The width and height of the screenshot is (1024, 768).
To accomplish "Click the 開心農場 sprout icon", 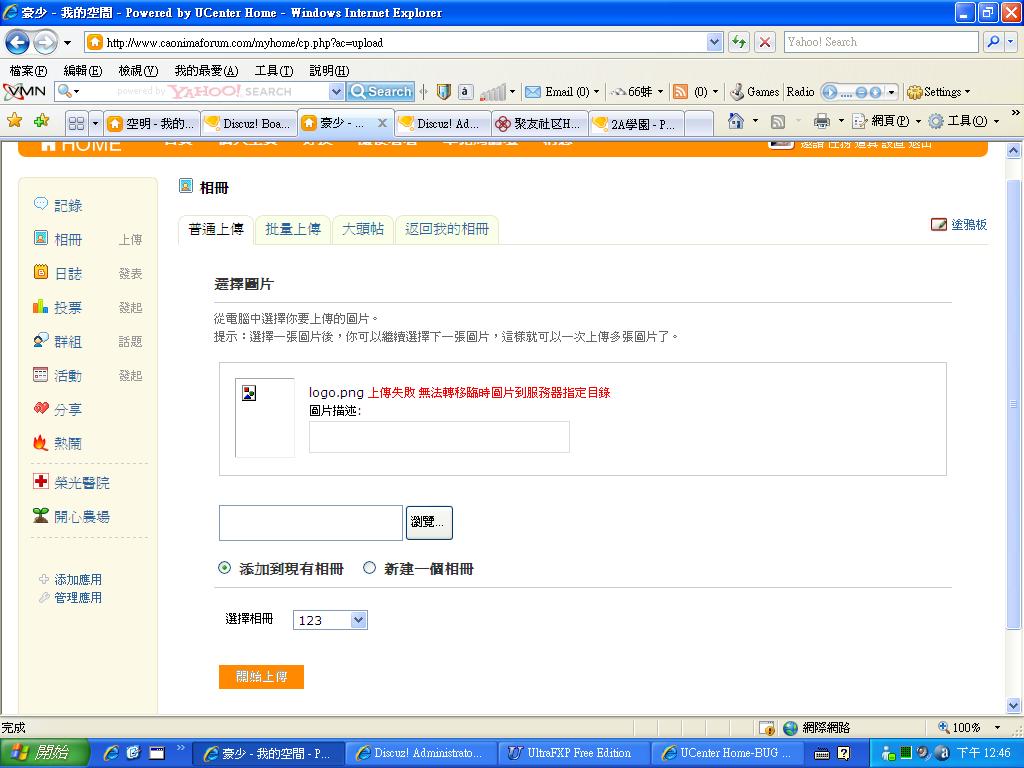I will [x=40, y=515].
